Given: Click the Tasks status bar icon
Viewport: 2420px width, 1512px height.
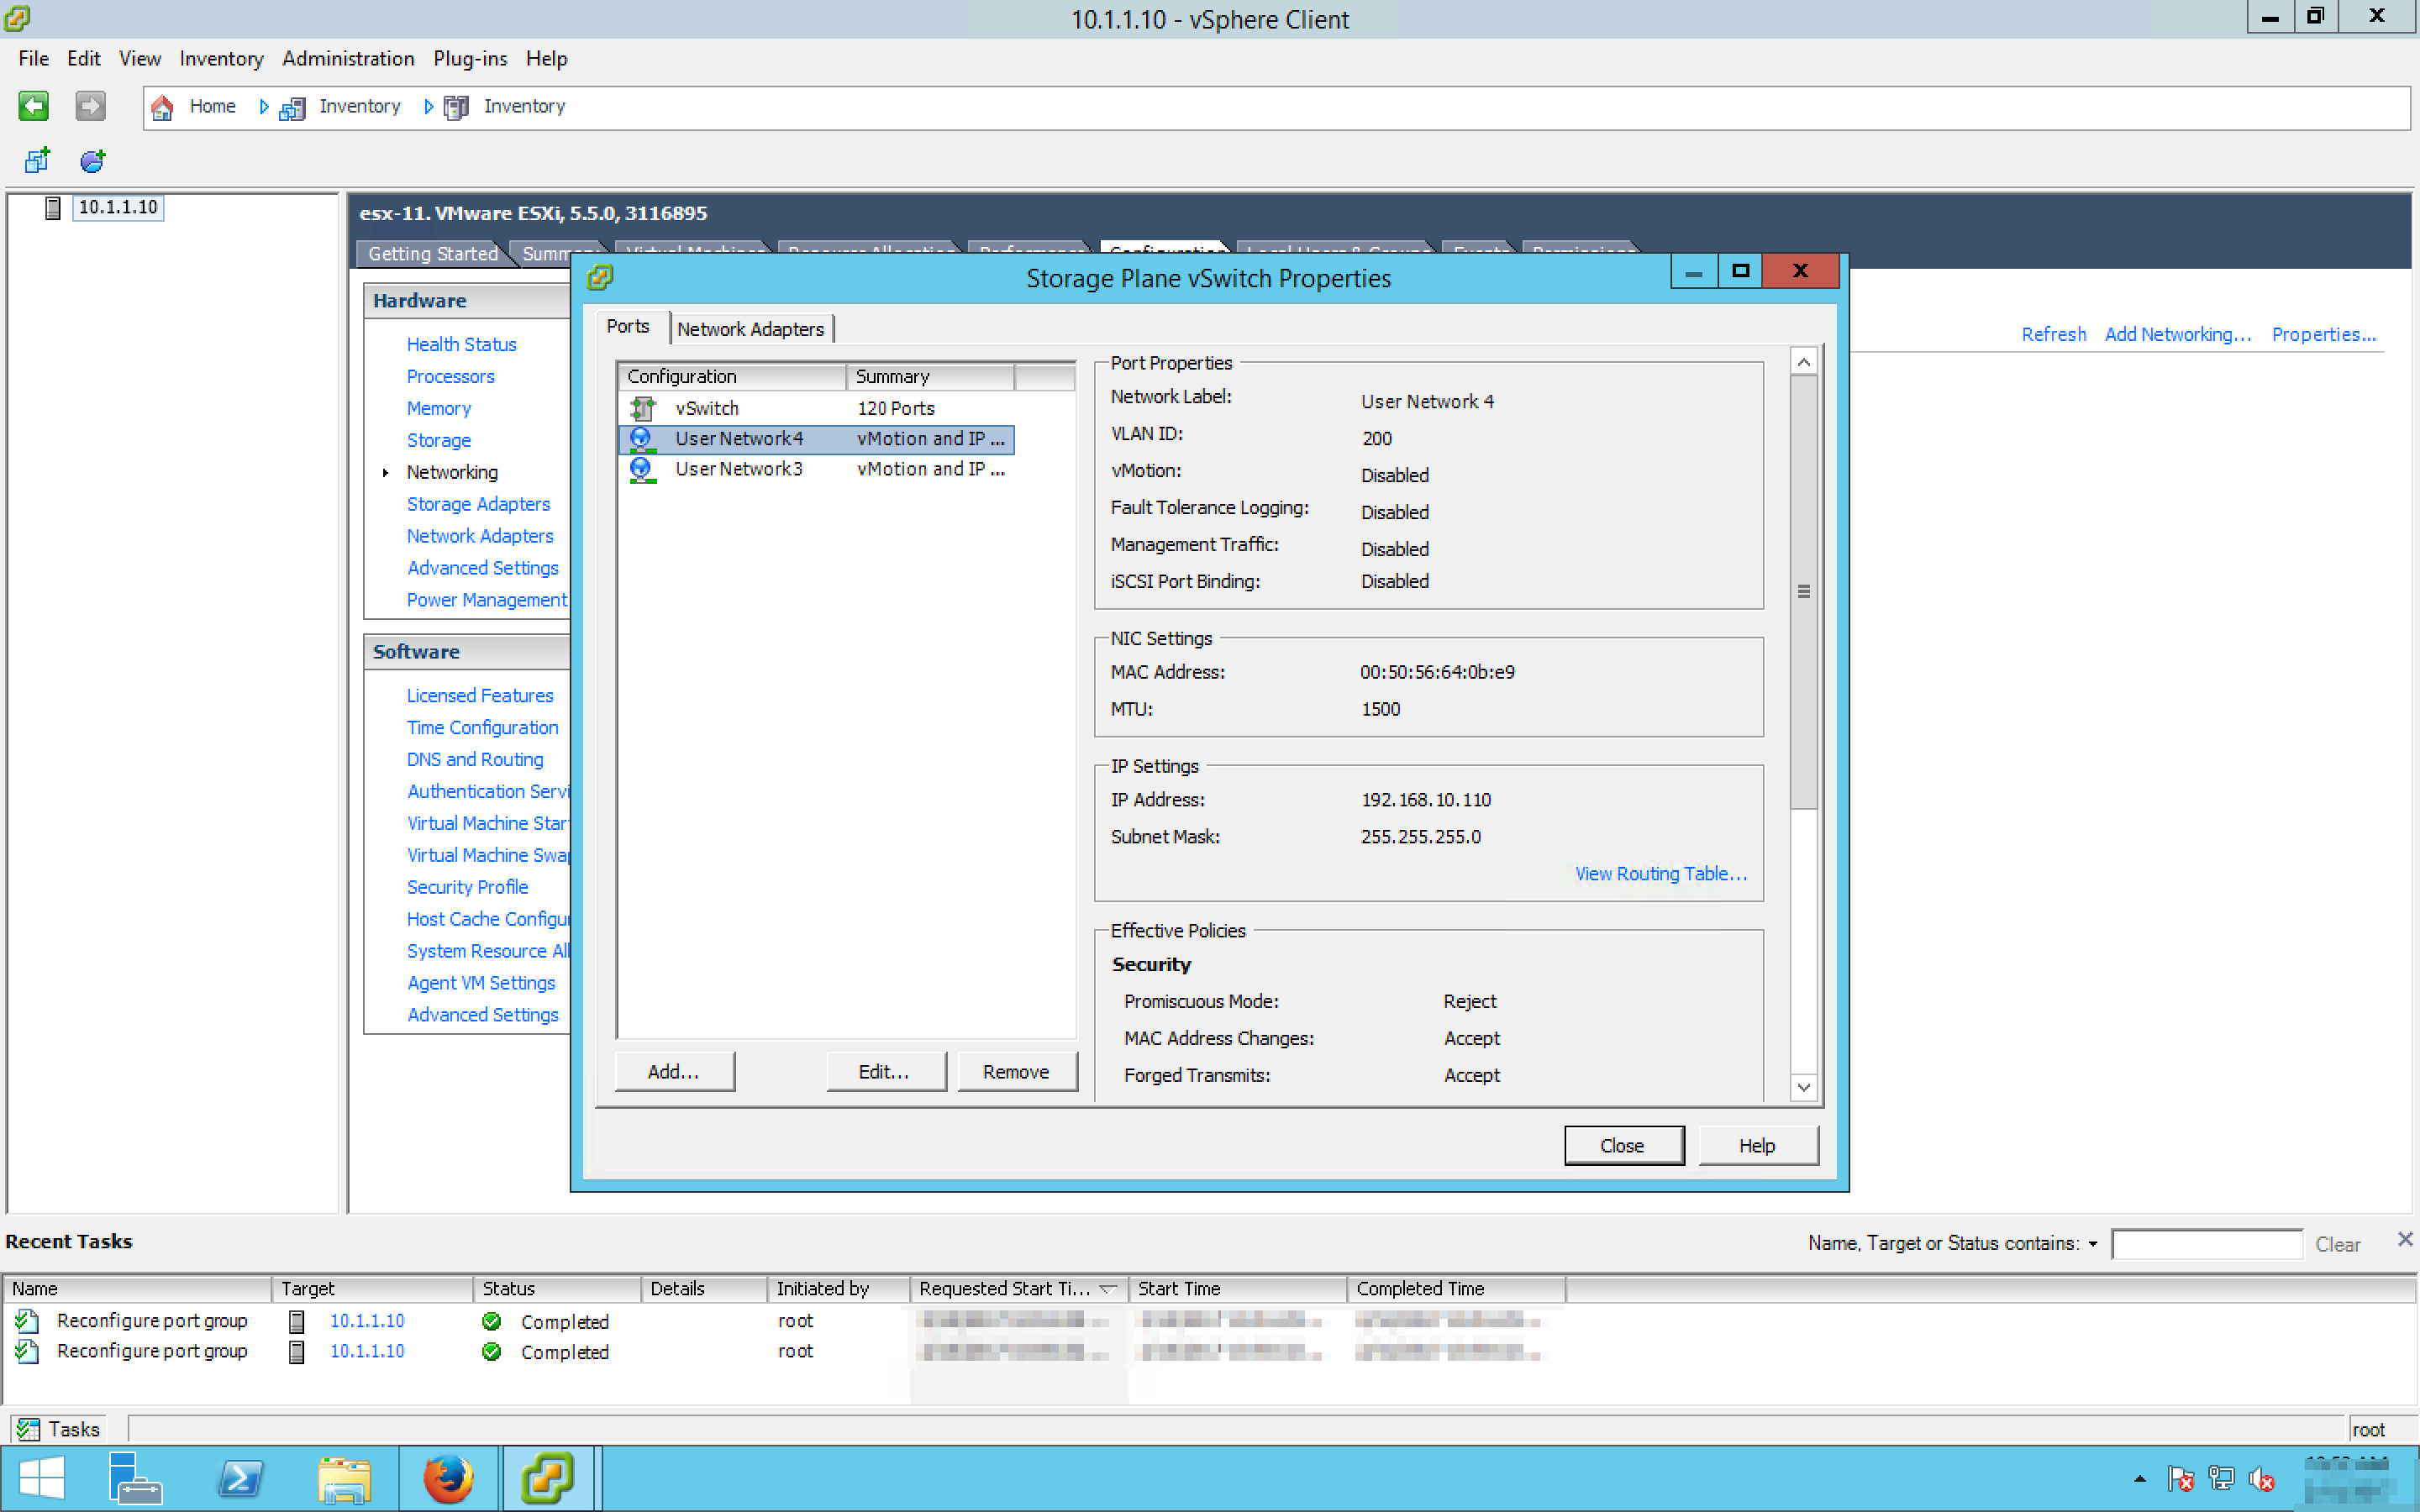Looking at the screenshot, I should click(28, 1430).
